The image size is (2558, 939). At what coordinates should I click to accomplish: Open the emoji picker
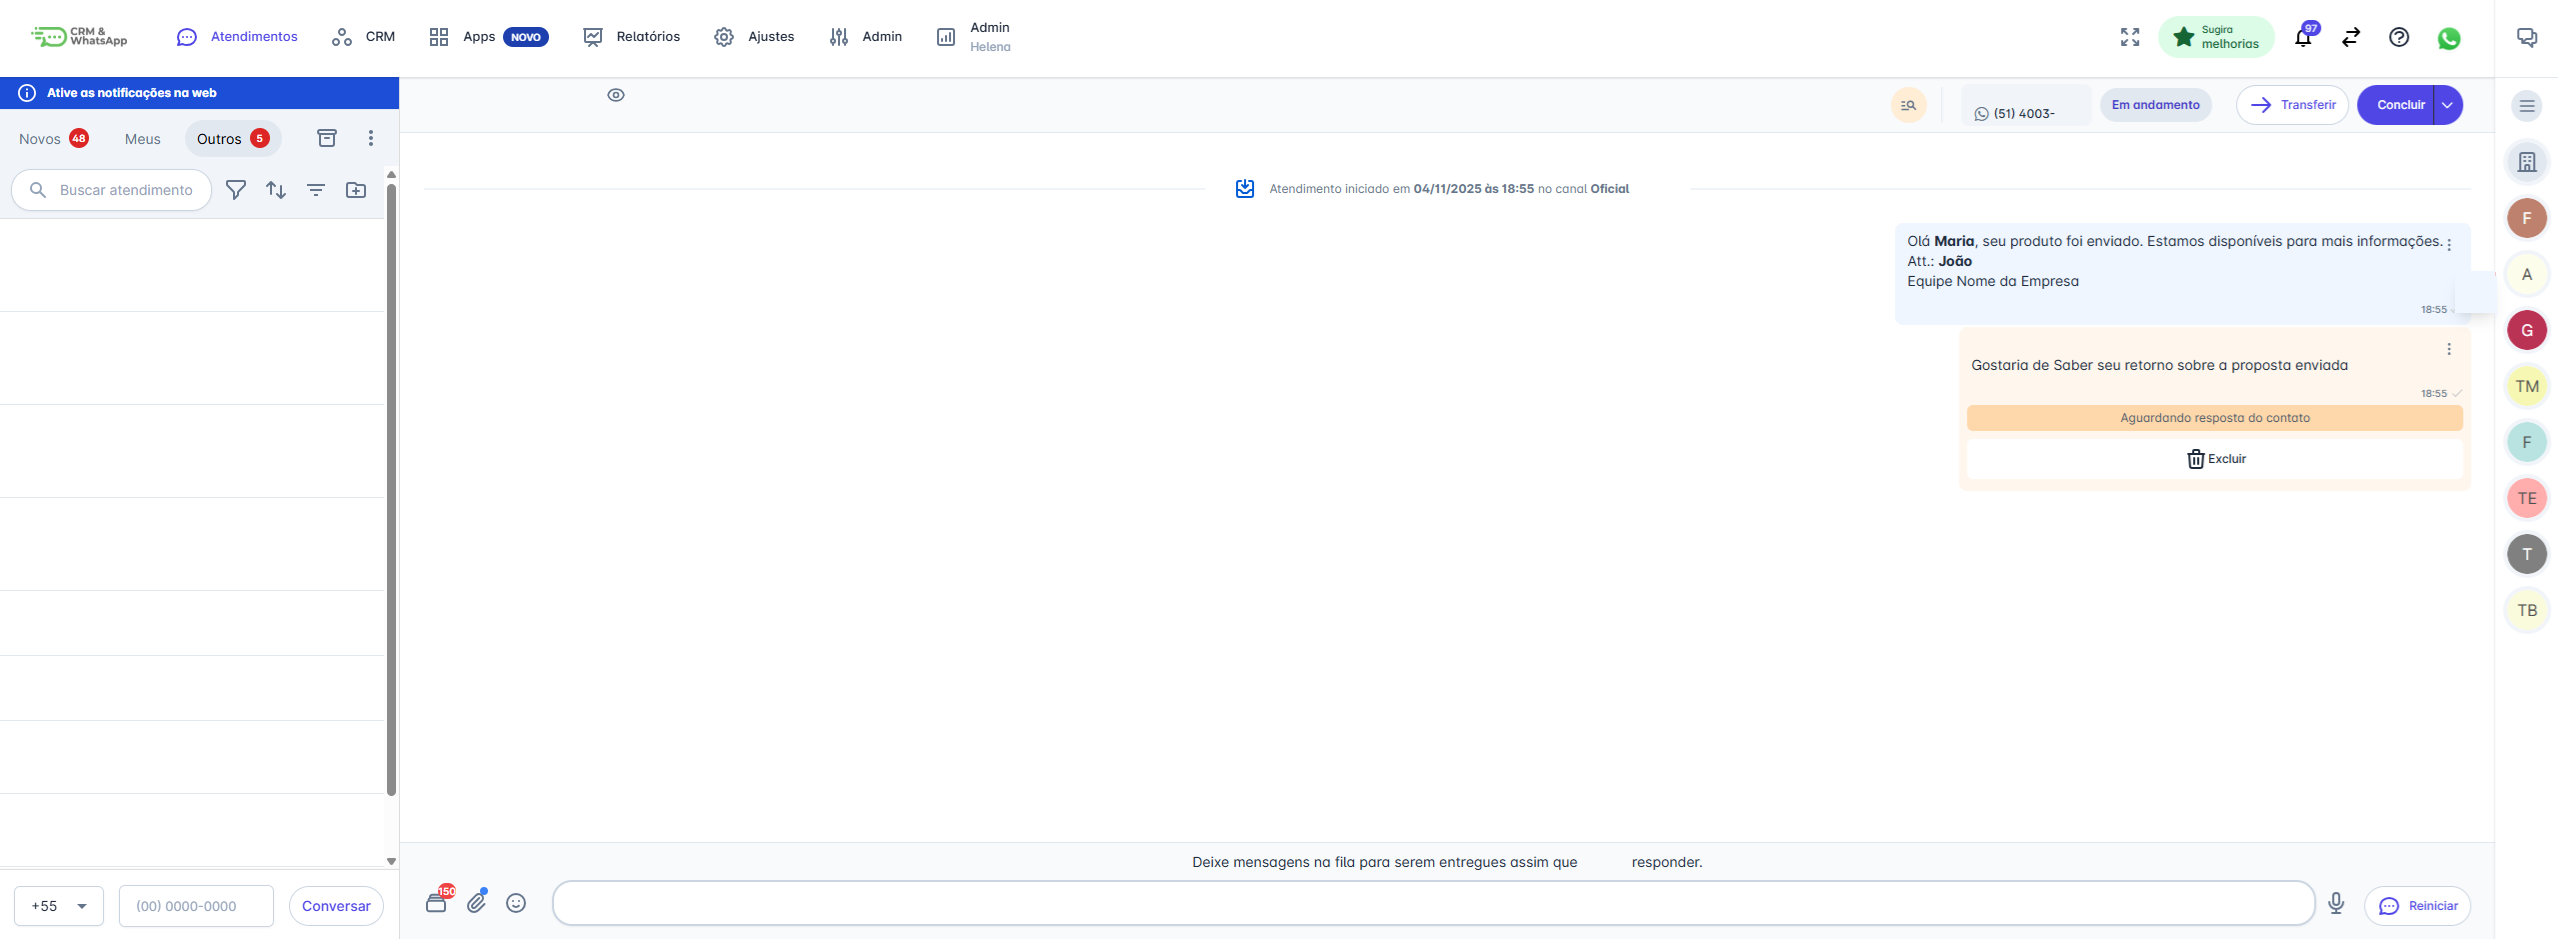516,903
